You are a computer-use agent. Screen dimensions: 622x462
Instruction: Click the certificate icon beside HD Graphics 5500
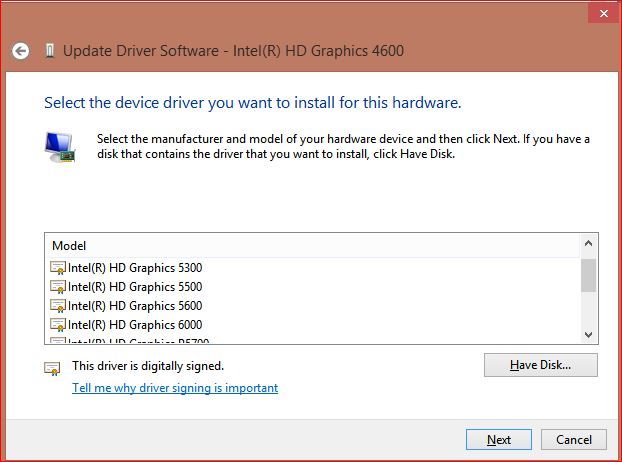[58, 287]
